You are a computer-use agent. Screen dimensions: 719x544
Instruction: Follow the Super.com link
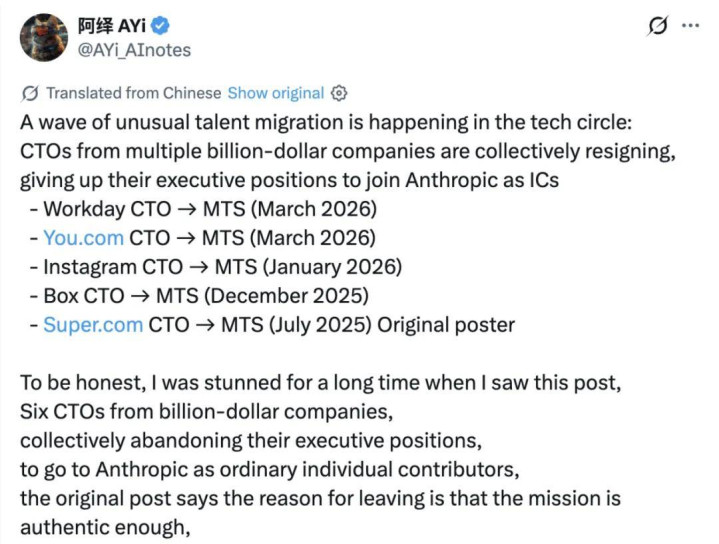click(93, 325)
